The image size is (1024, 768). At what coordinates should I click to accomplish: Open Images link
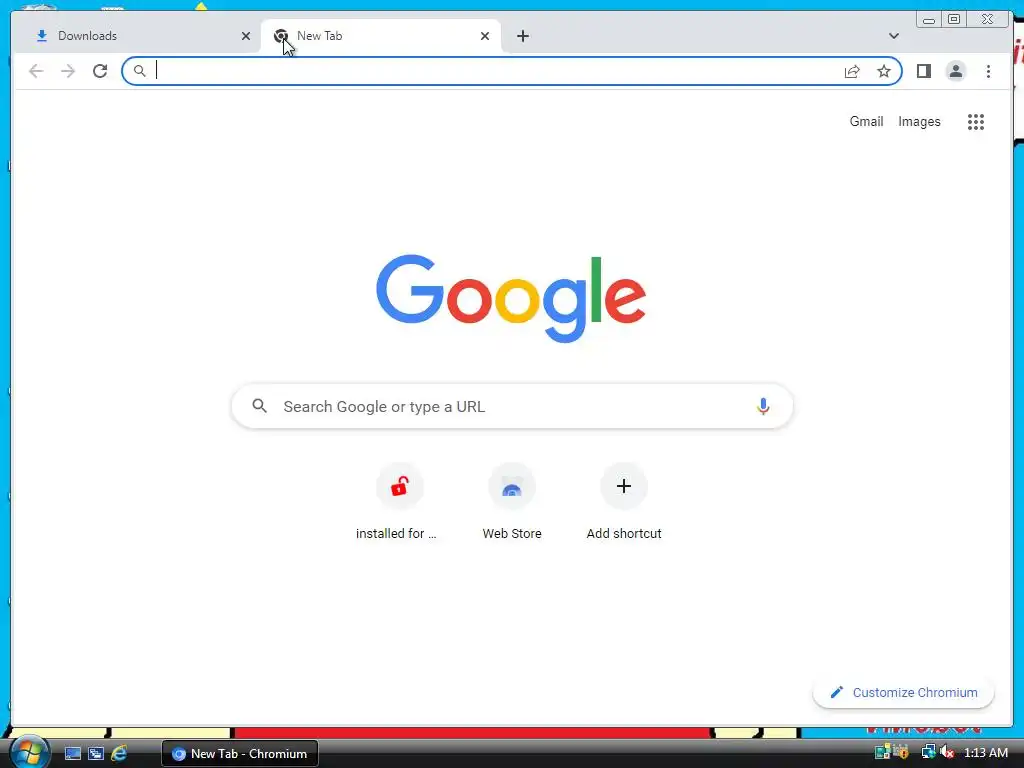coord(919,121)
